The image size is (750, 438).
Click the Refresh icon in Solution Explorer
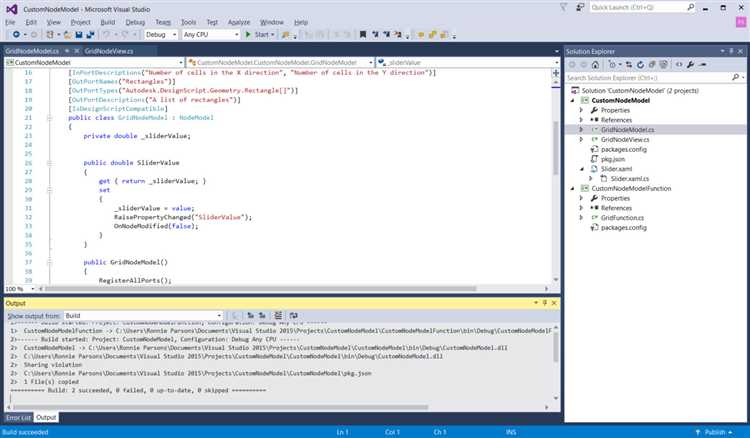(640, 65)
